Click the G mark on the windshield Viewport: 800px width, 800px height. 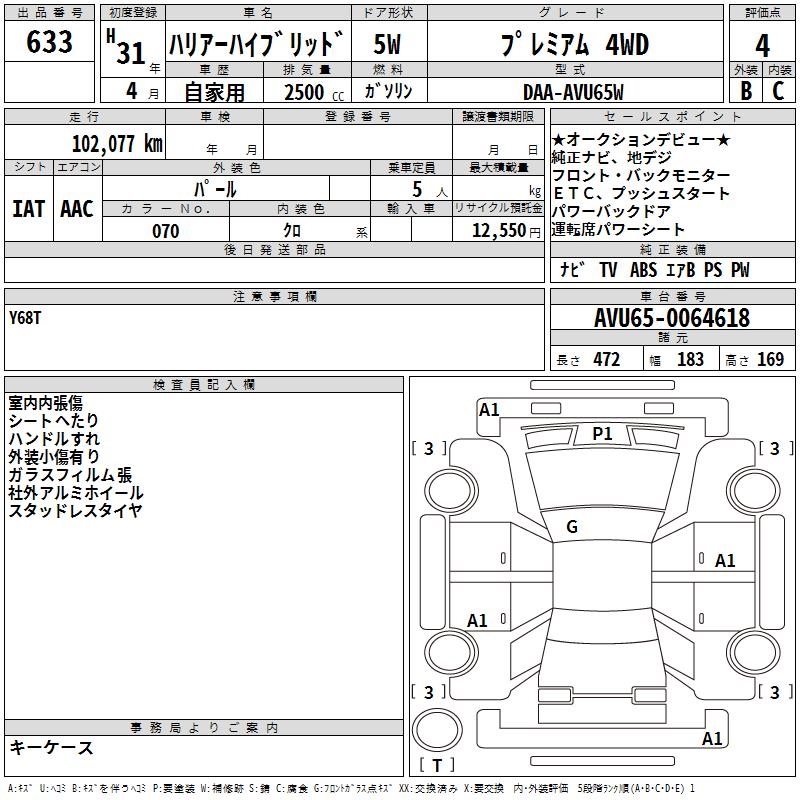pos(572,526)
